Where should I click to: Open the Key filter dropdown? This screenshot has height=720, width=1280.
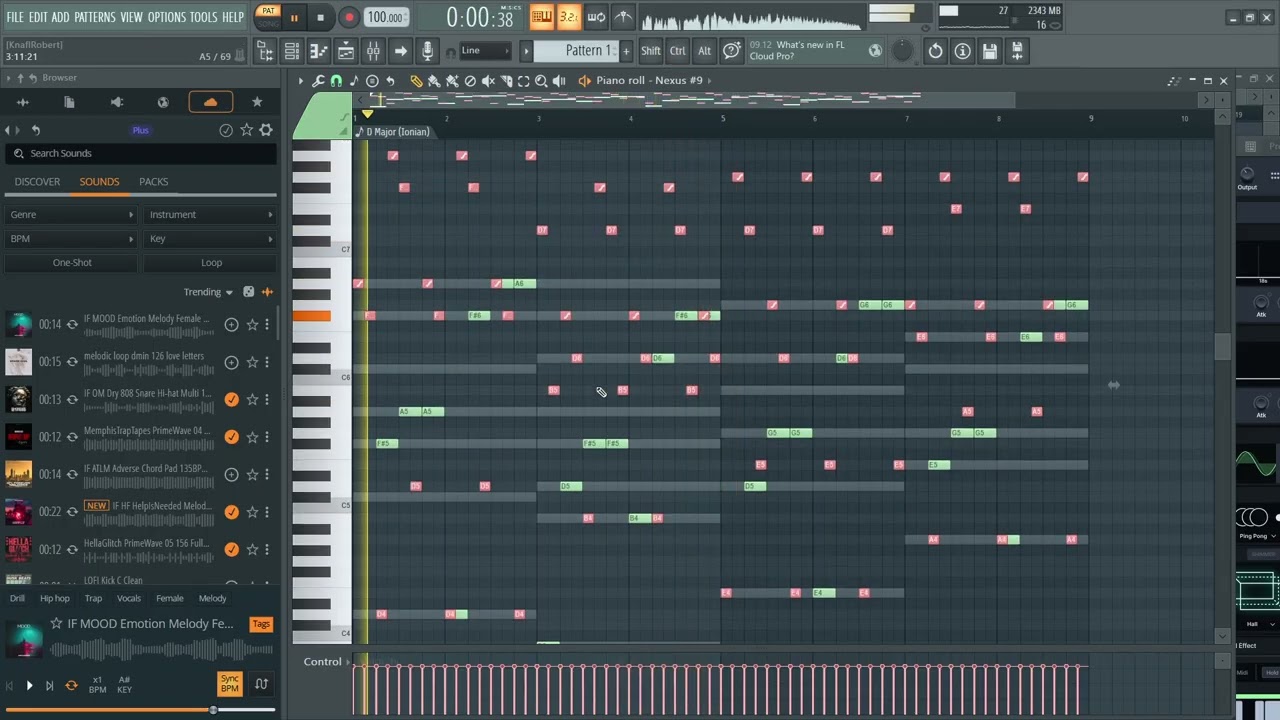pyautogui.click(x=211, y=239)
